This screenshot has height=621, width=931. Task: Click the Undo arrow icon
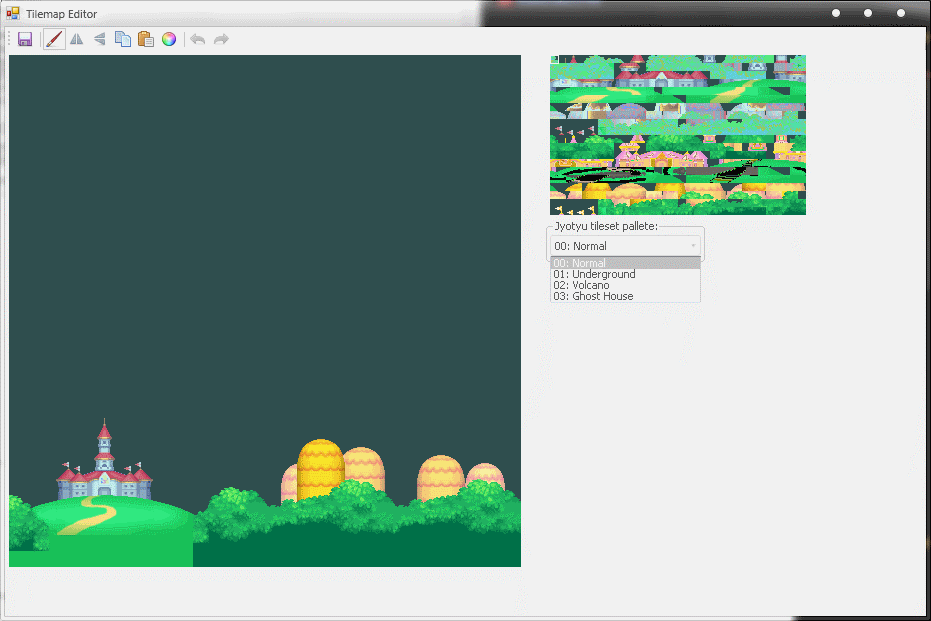tap(198, 39)
